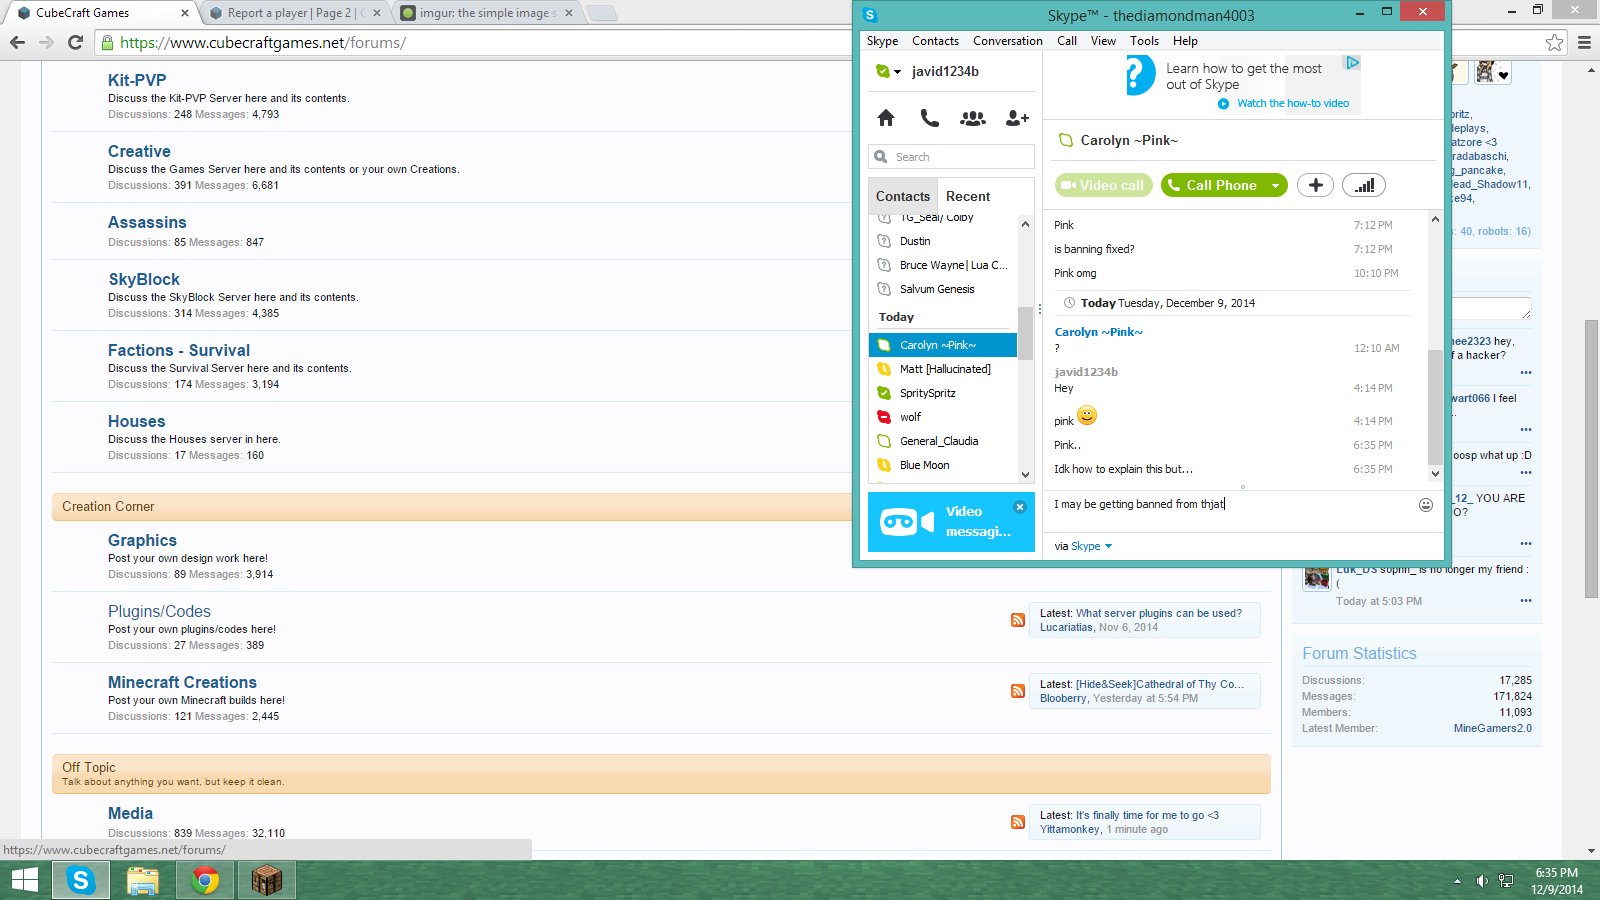
Task: Open Graphics forum link
Action: 142,540
